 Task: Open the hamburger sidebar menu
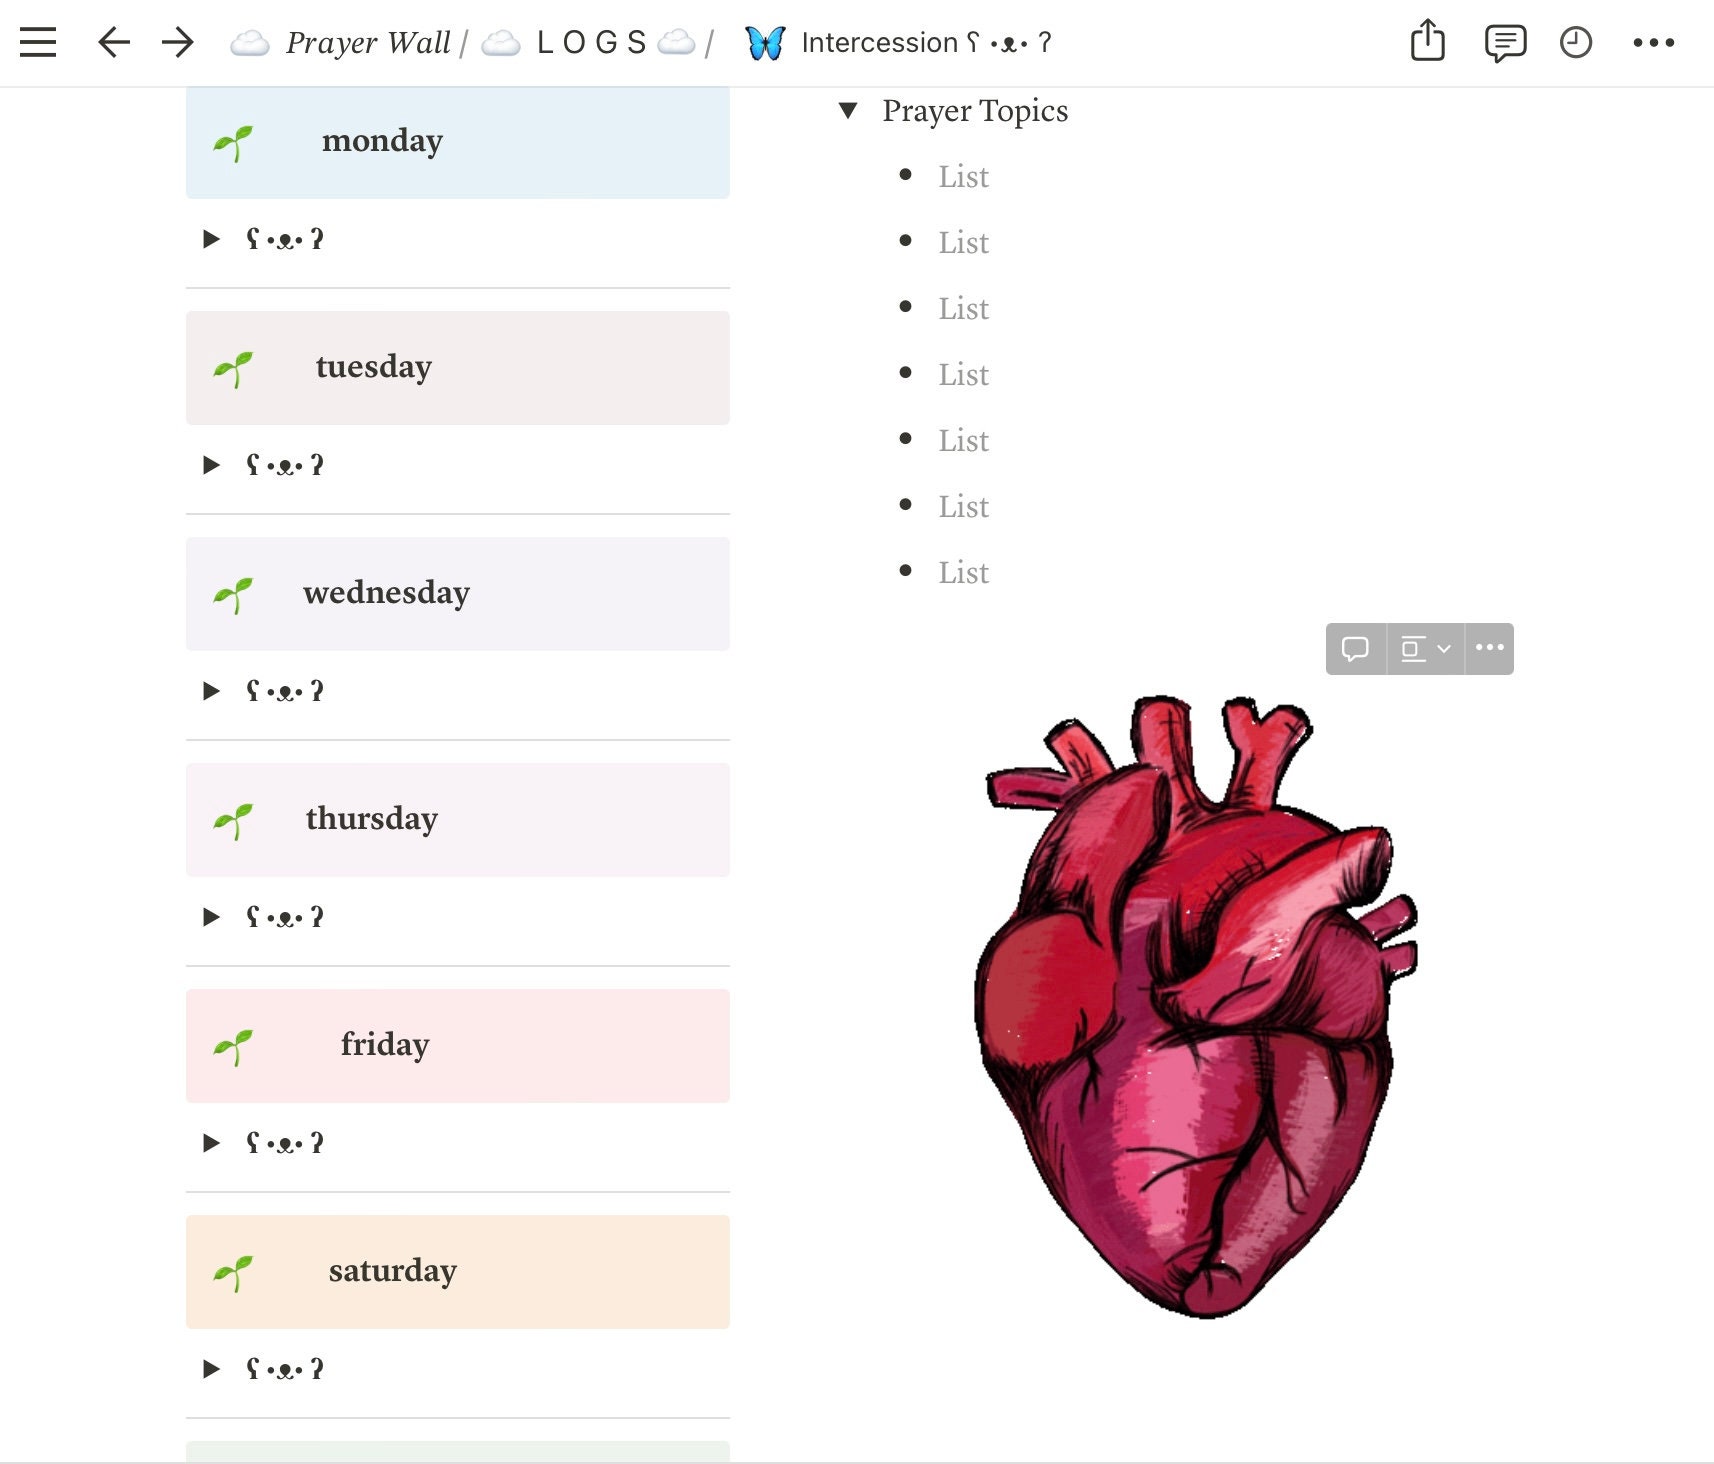[x=38, y=42]
